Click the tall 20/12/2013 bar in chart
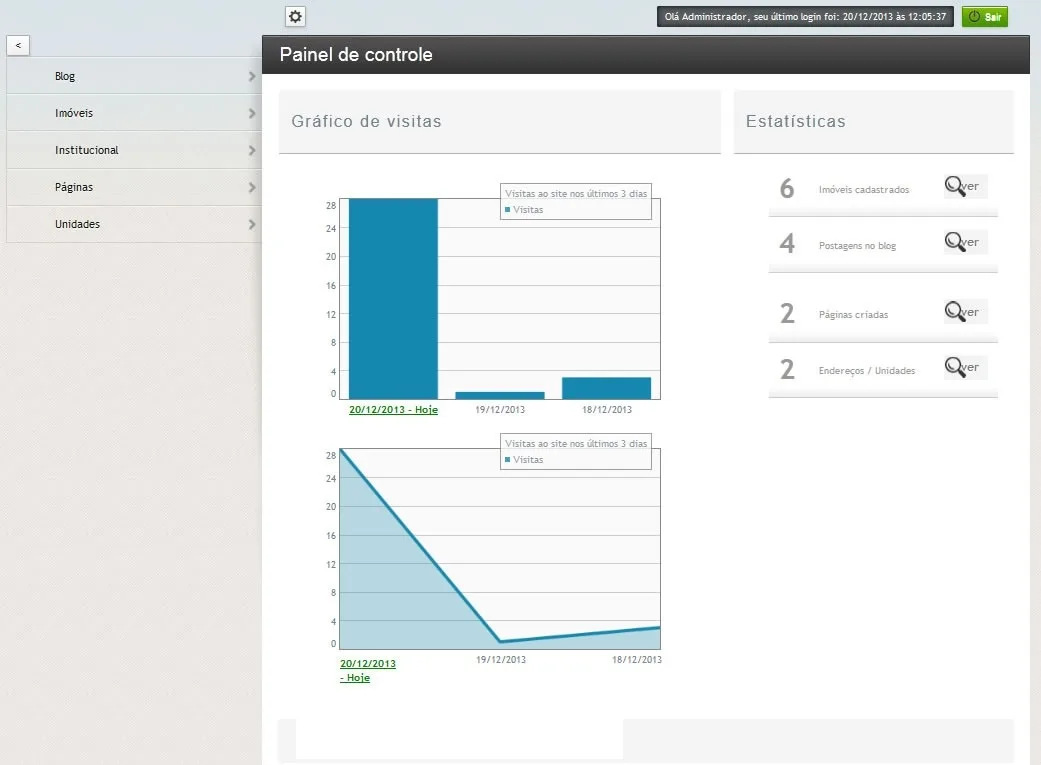The height and width of the screenshot is (765, 1041). coord(393,298)
